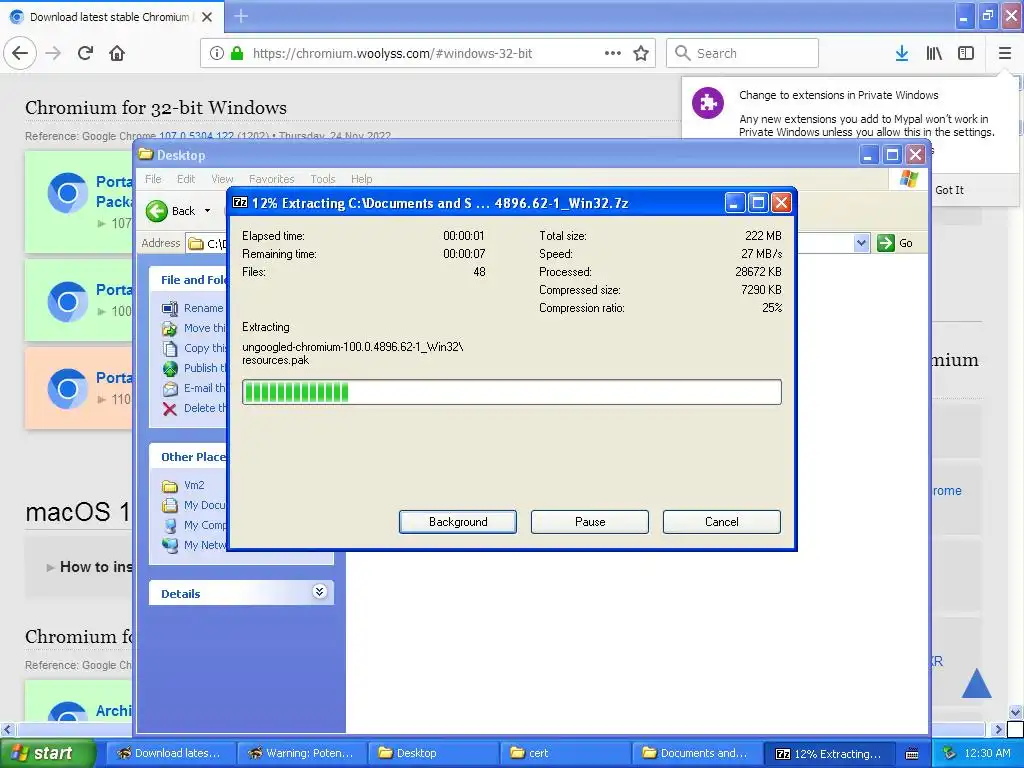This screenshot has height=768, width=1024.
Task: Click the Background button in 7-Zip dialog
Action: pyautogui.click(x=458, y=522)
